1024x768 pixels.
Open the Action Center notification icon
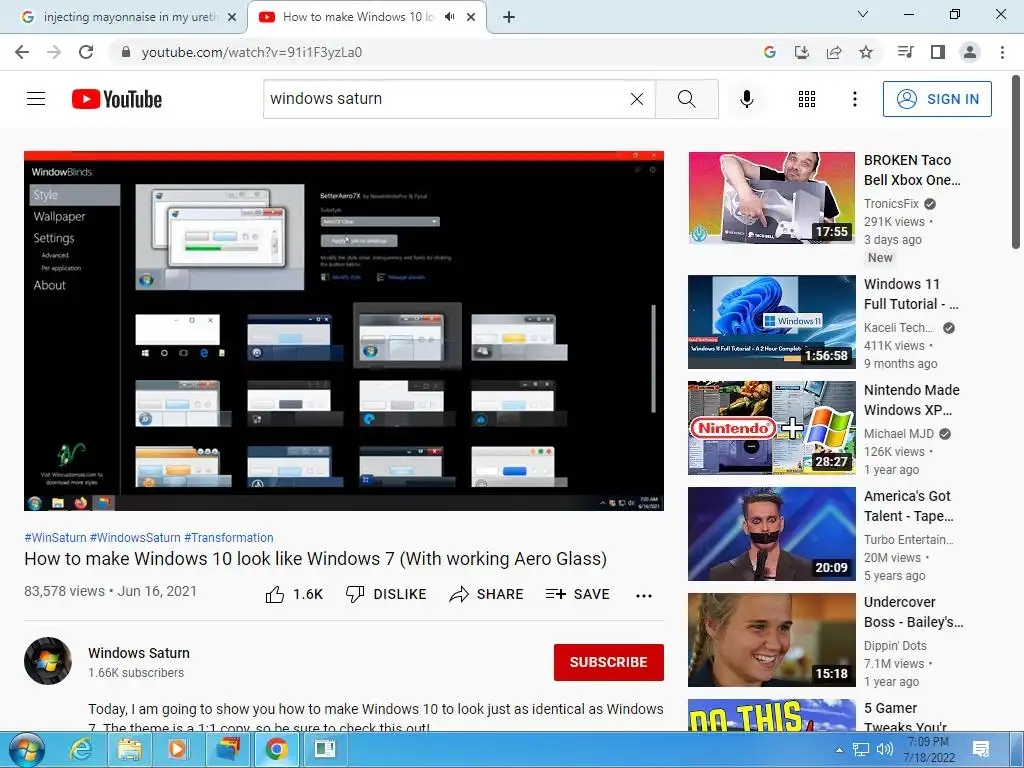pos(980,749)
